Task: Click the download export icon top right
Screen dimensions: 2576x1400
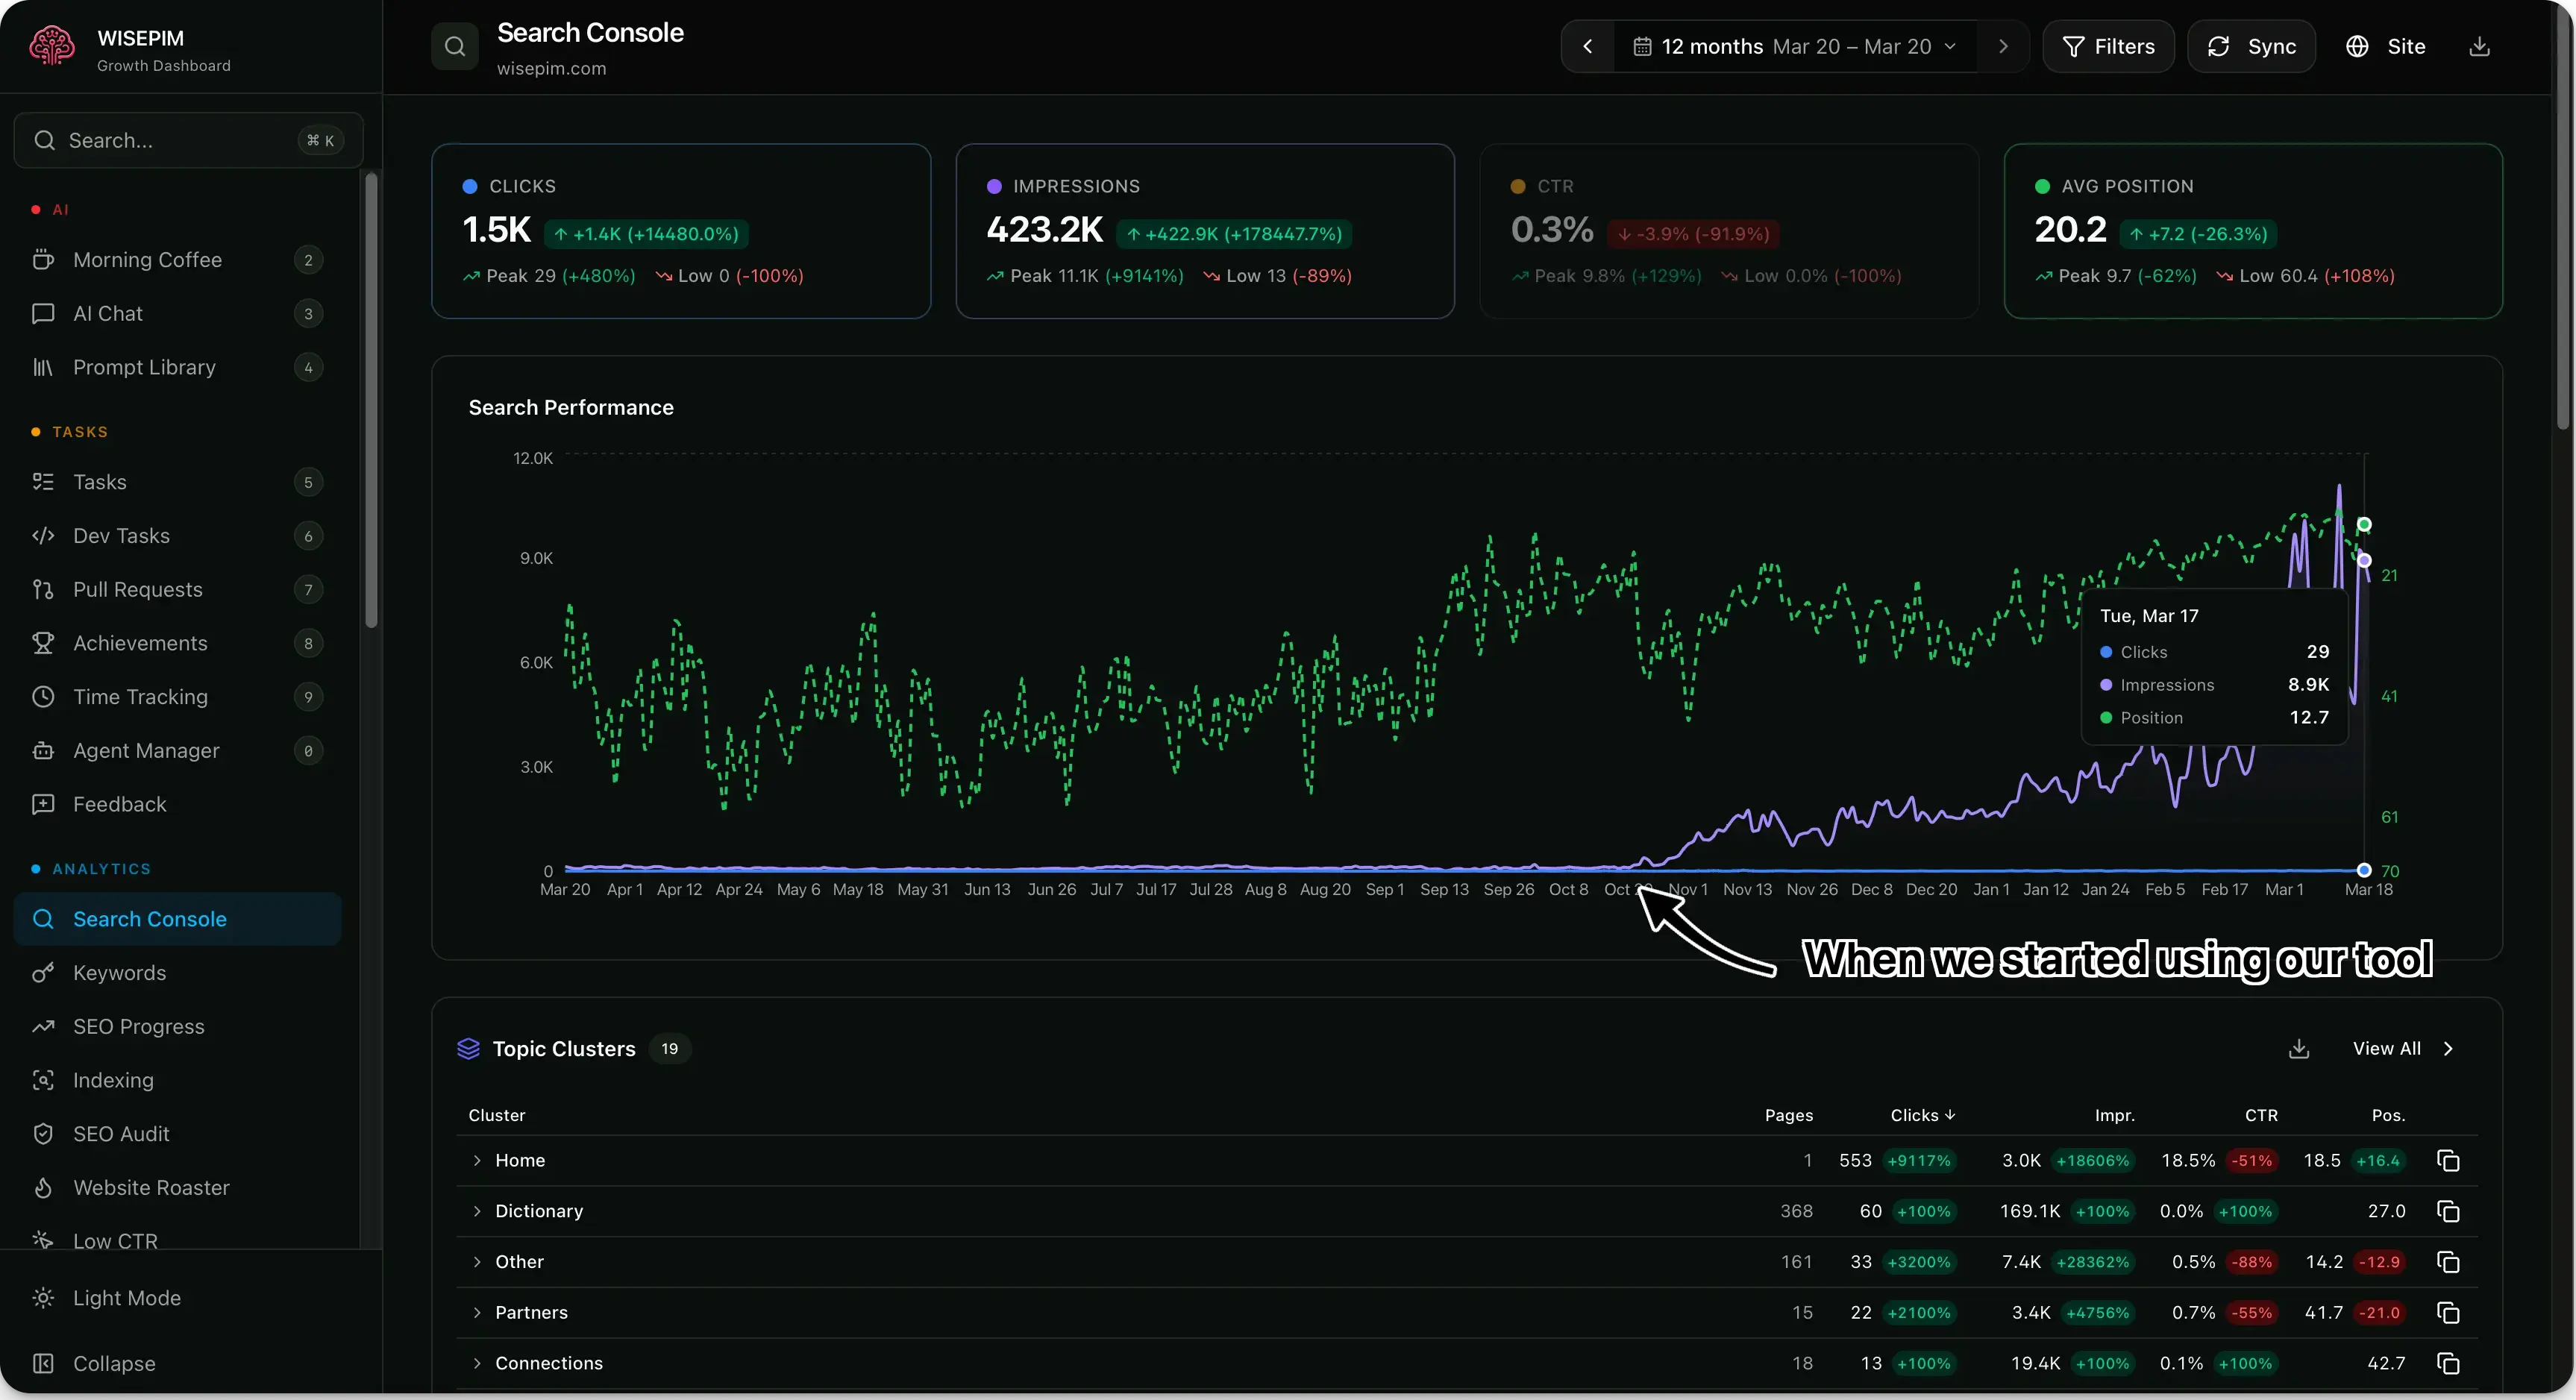Action: (2479, 46)
